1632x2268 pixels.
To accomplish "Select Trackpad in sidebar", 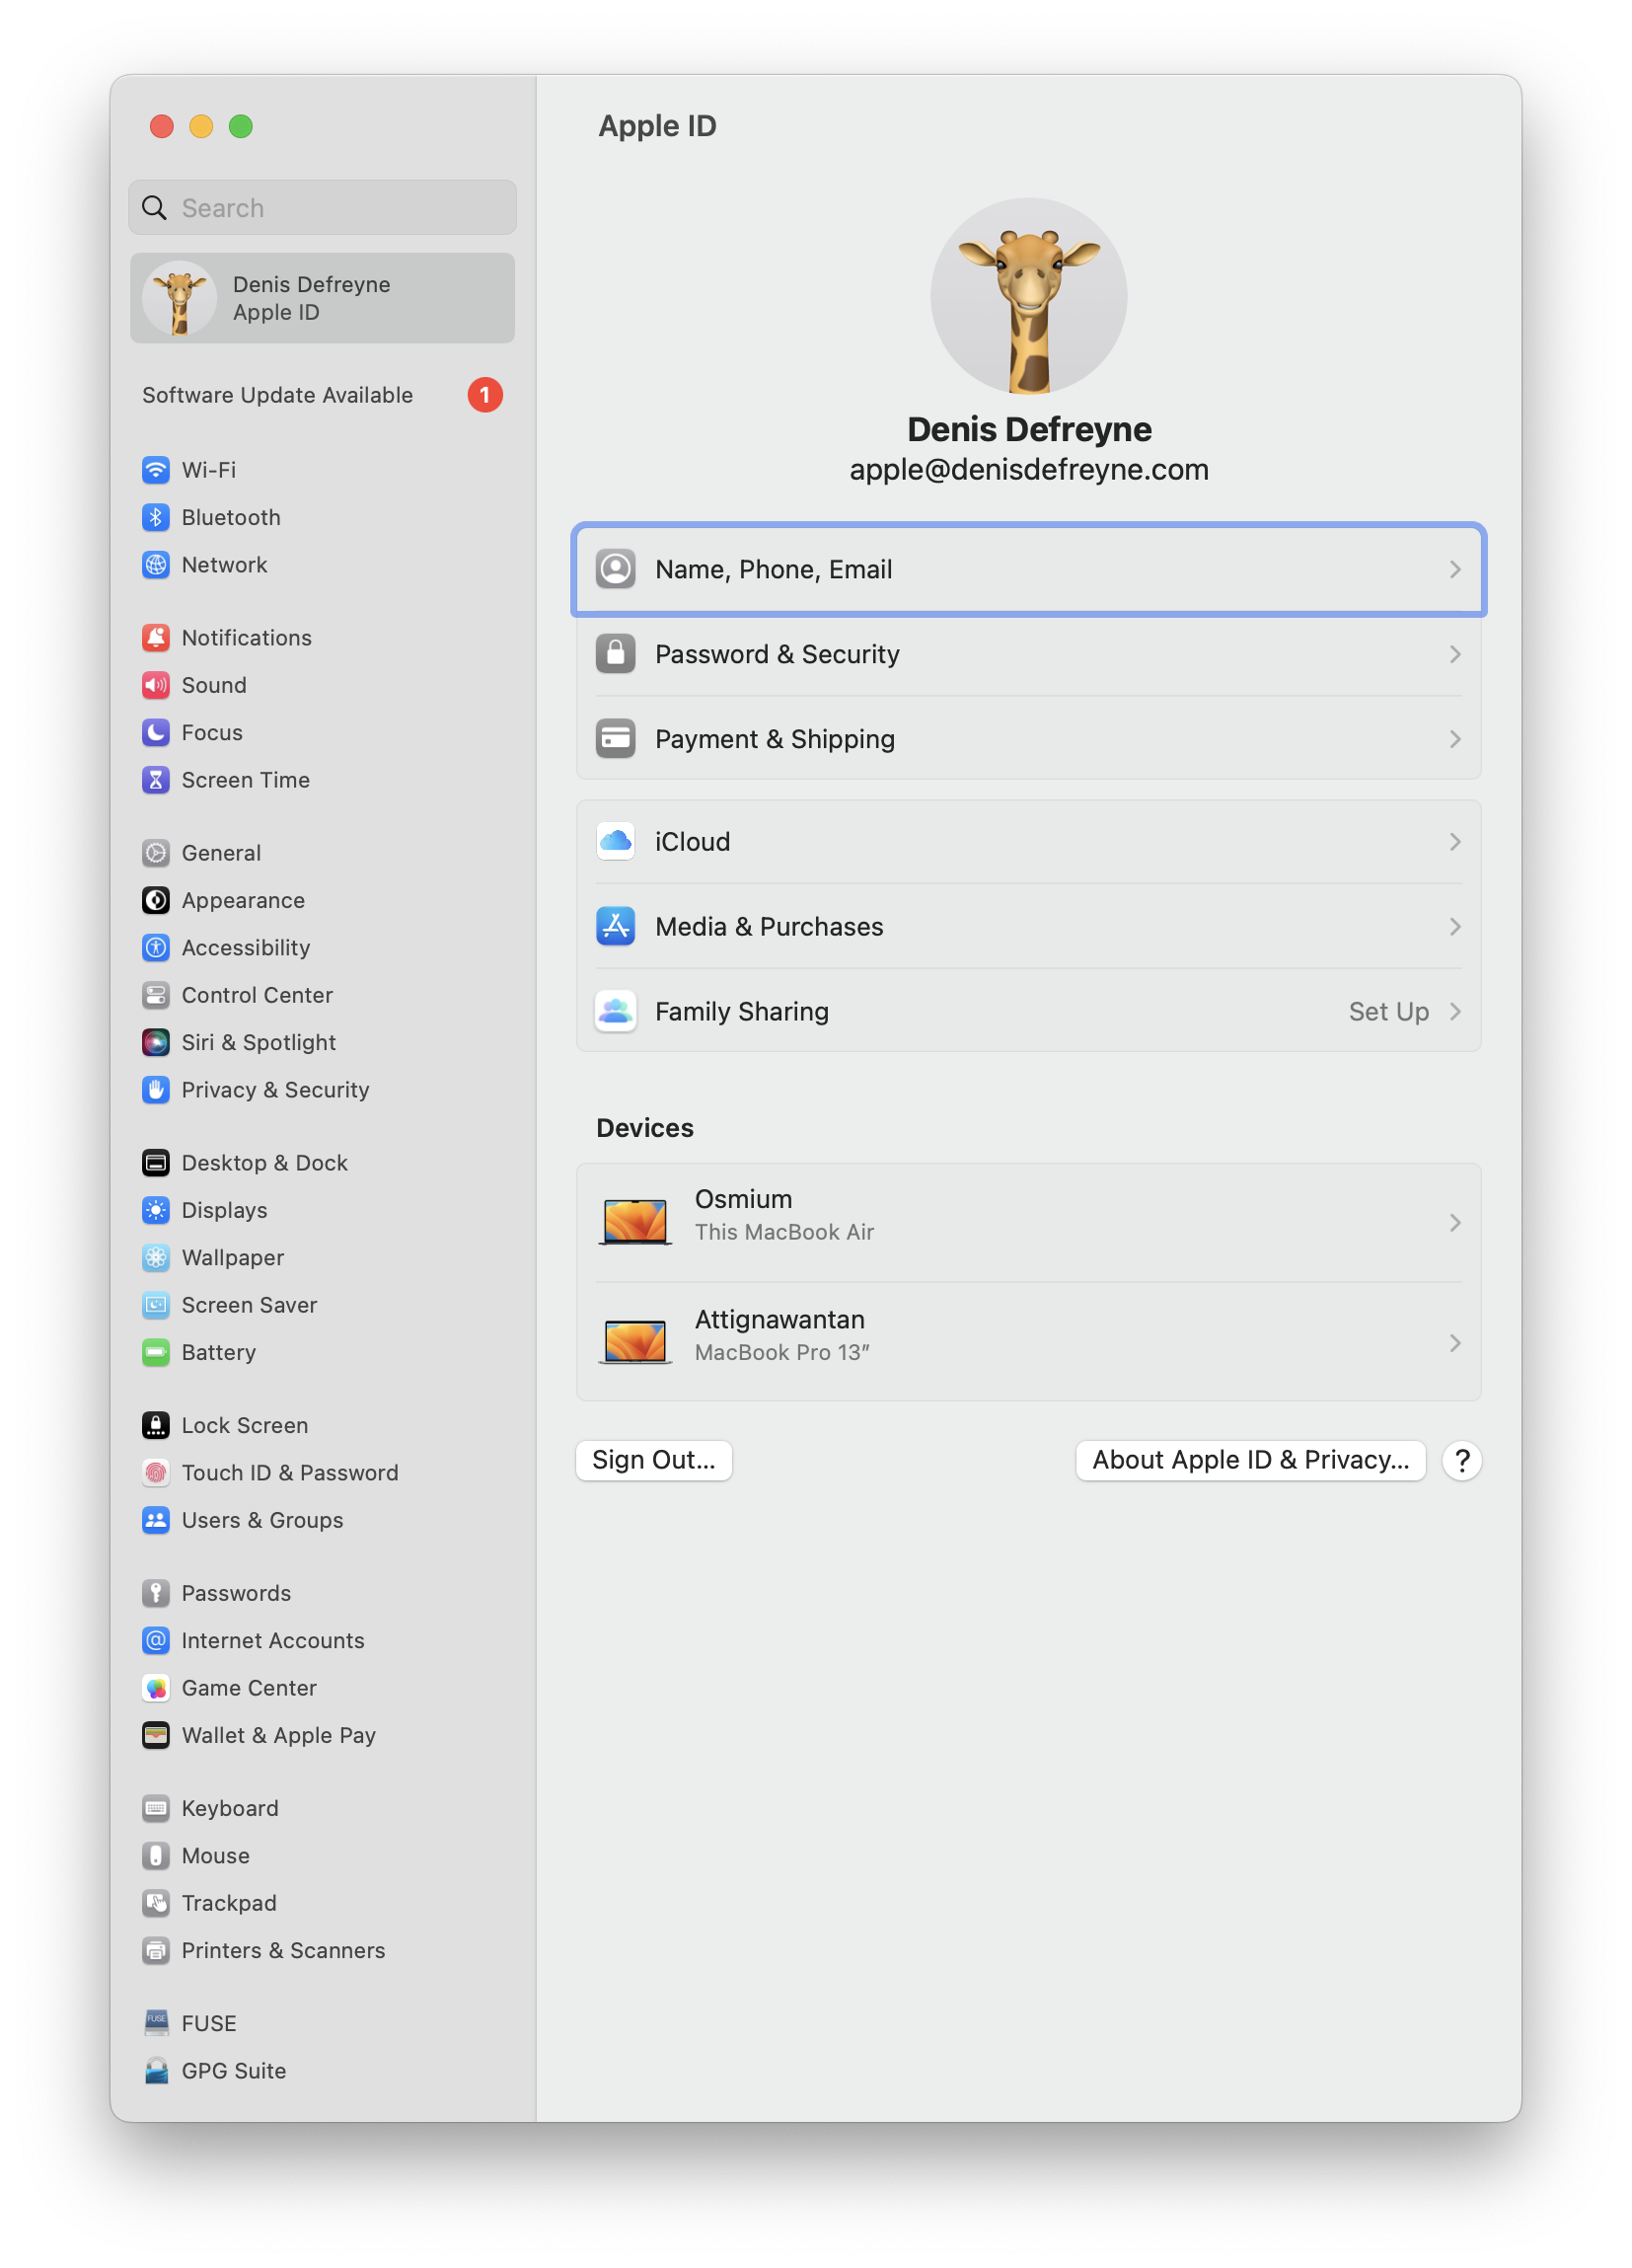I will 322,1903.
